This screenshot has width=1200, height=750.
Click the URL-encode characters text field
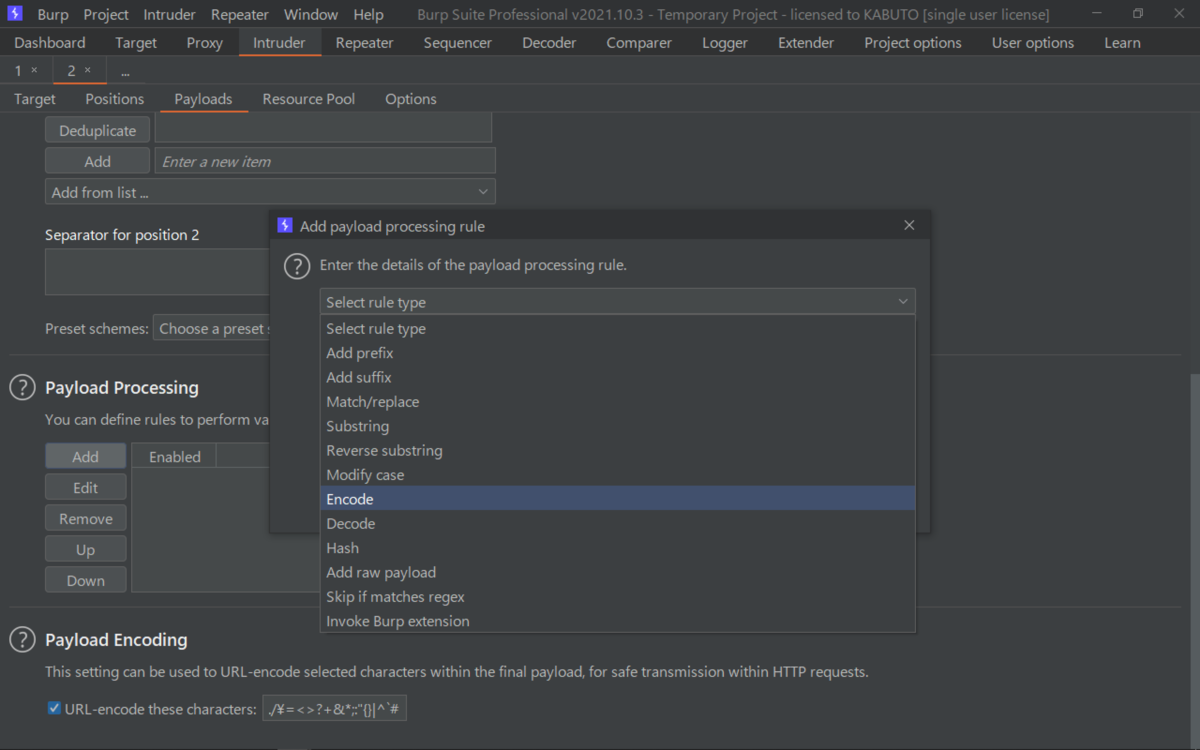coord(335,709)
